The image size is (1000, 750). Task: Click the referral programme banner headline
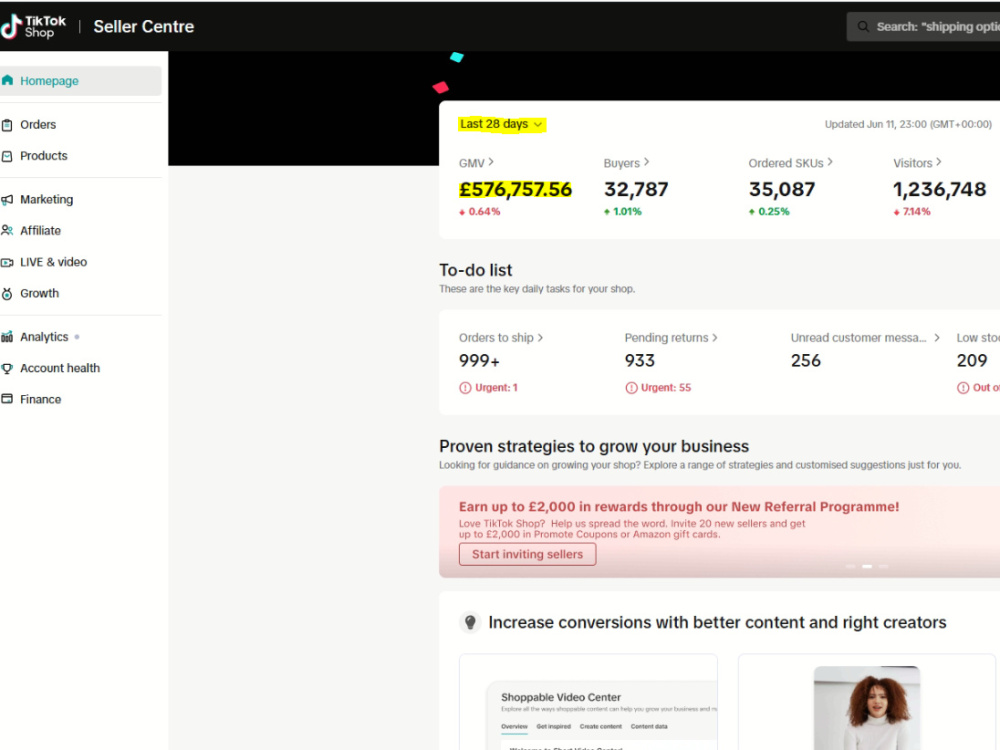pos(679,506)
